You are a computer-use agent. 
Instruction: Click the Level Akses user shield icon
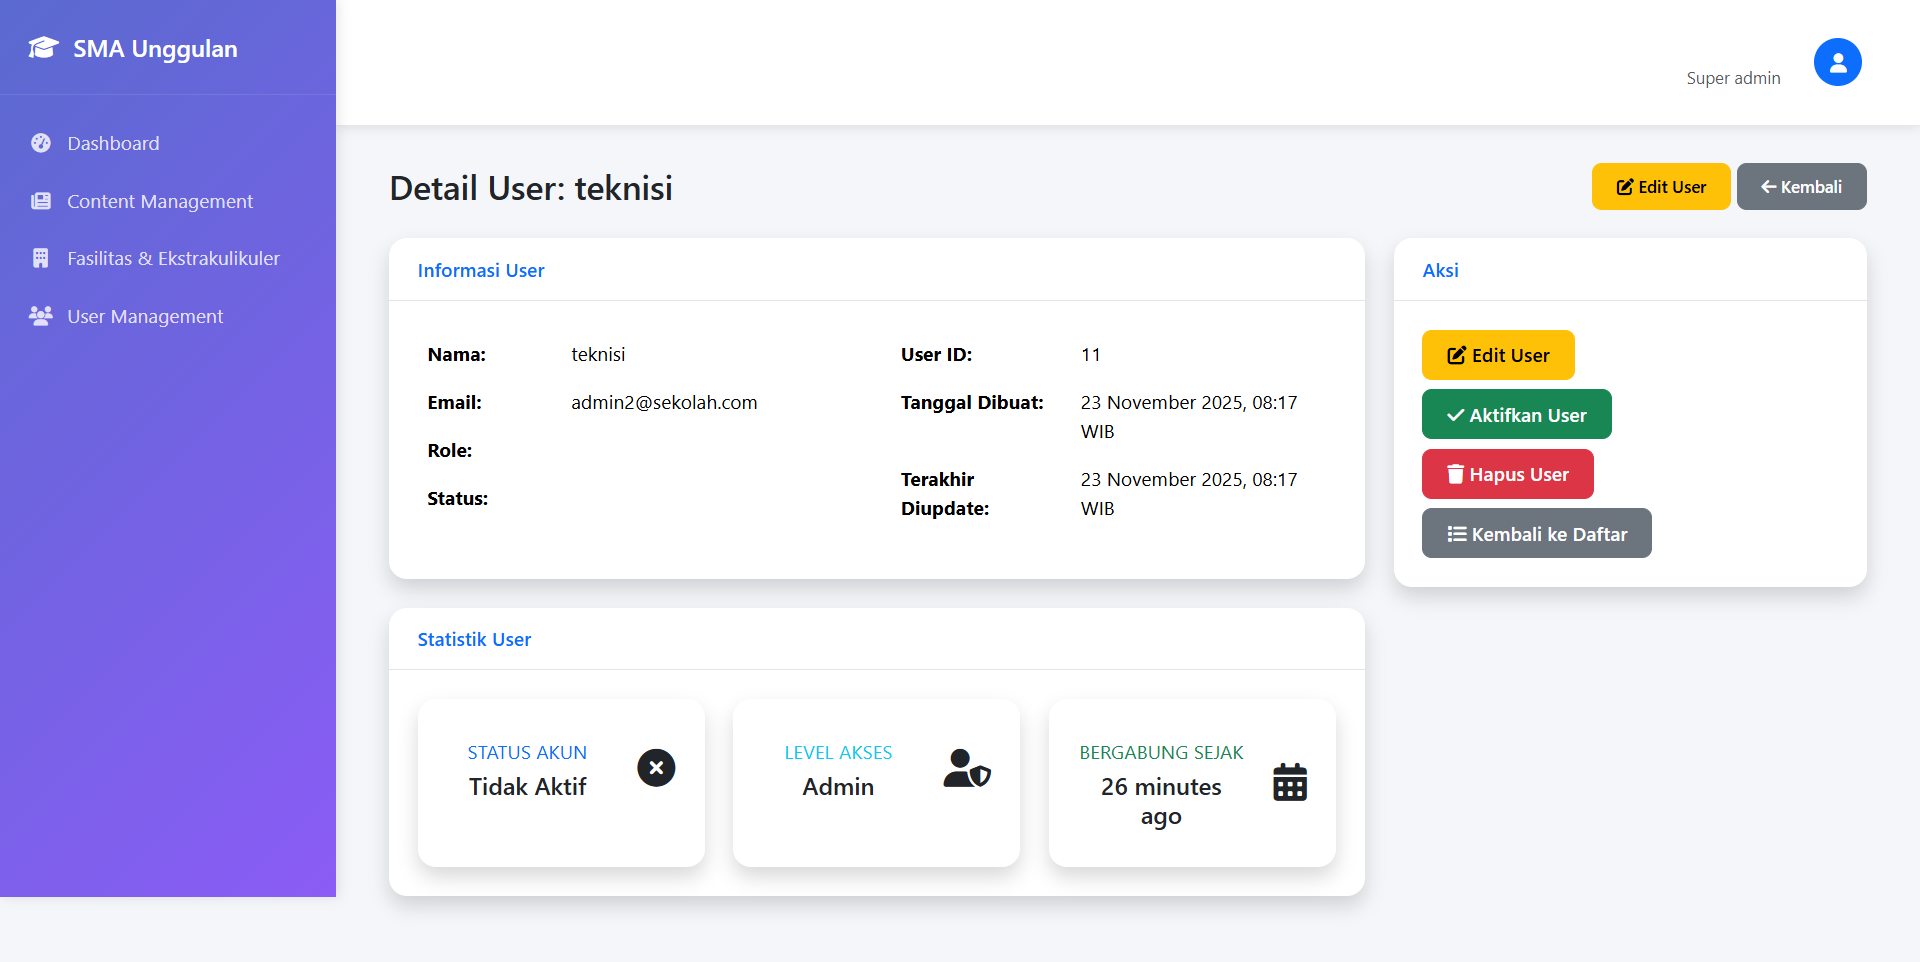click(967, 768)
